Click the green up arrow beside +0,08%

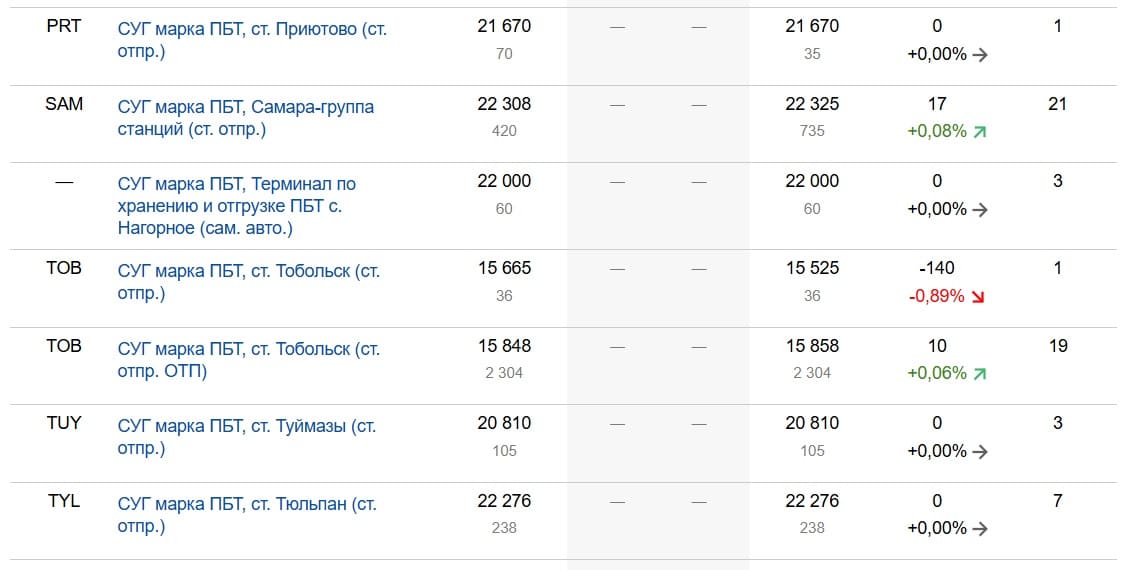(979, 132)
